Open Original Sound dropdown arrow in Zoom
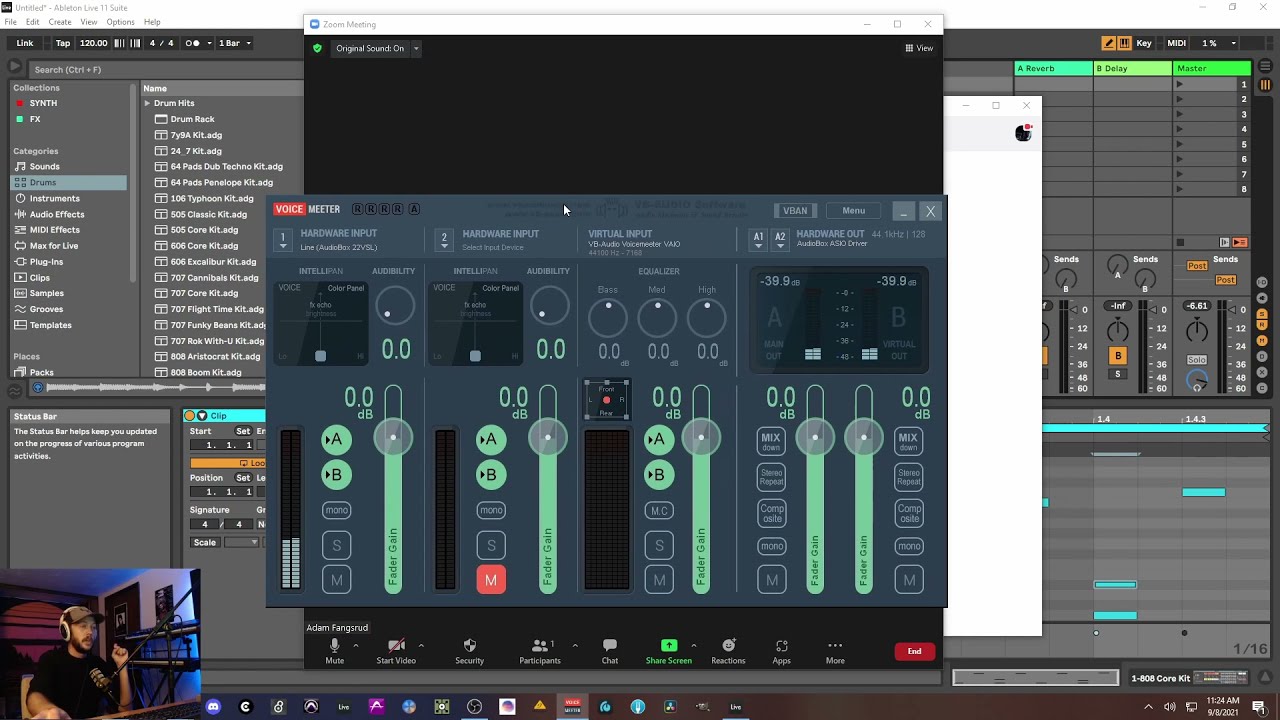This screenshot has width=1280, height=720. click(x=416, y=48)
